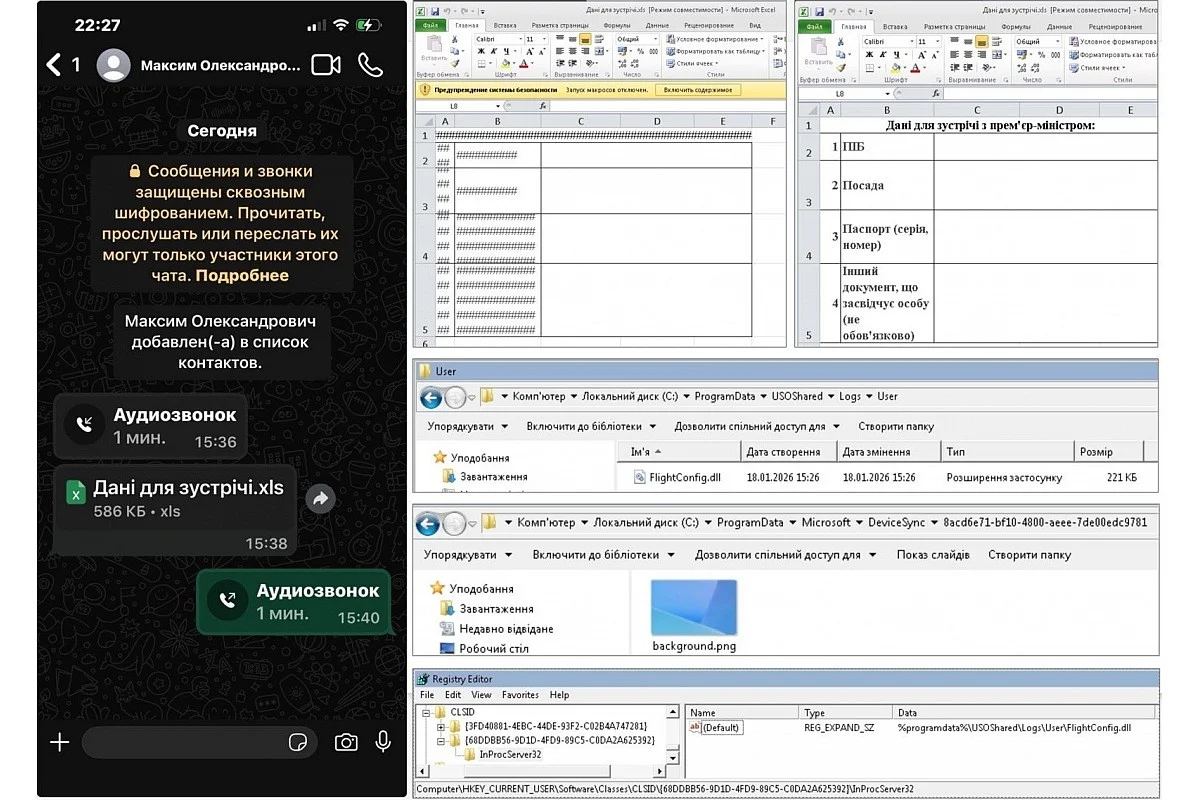Open the Calibri font dropdown in the left Excel
Viewport: 1200px width, 800px height.
coord(519,41)
